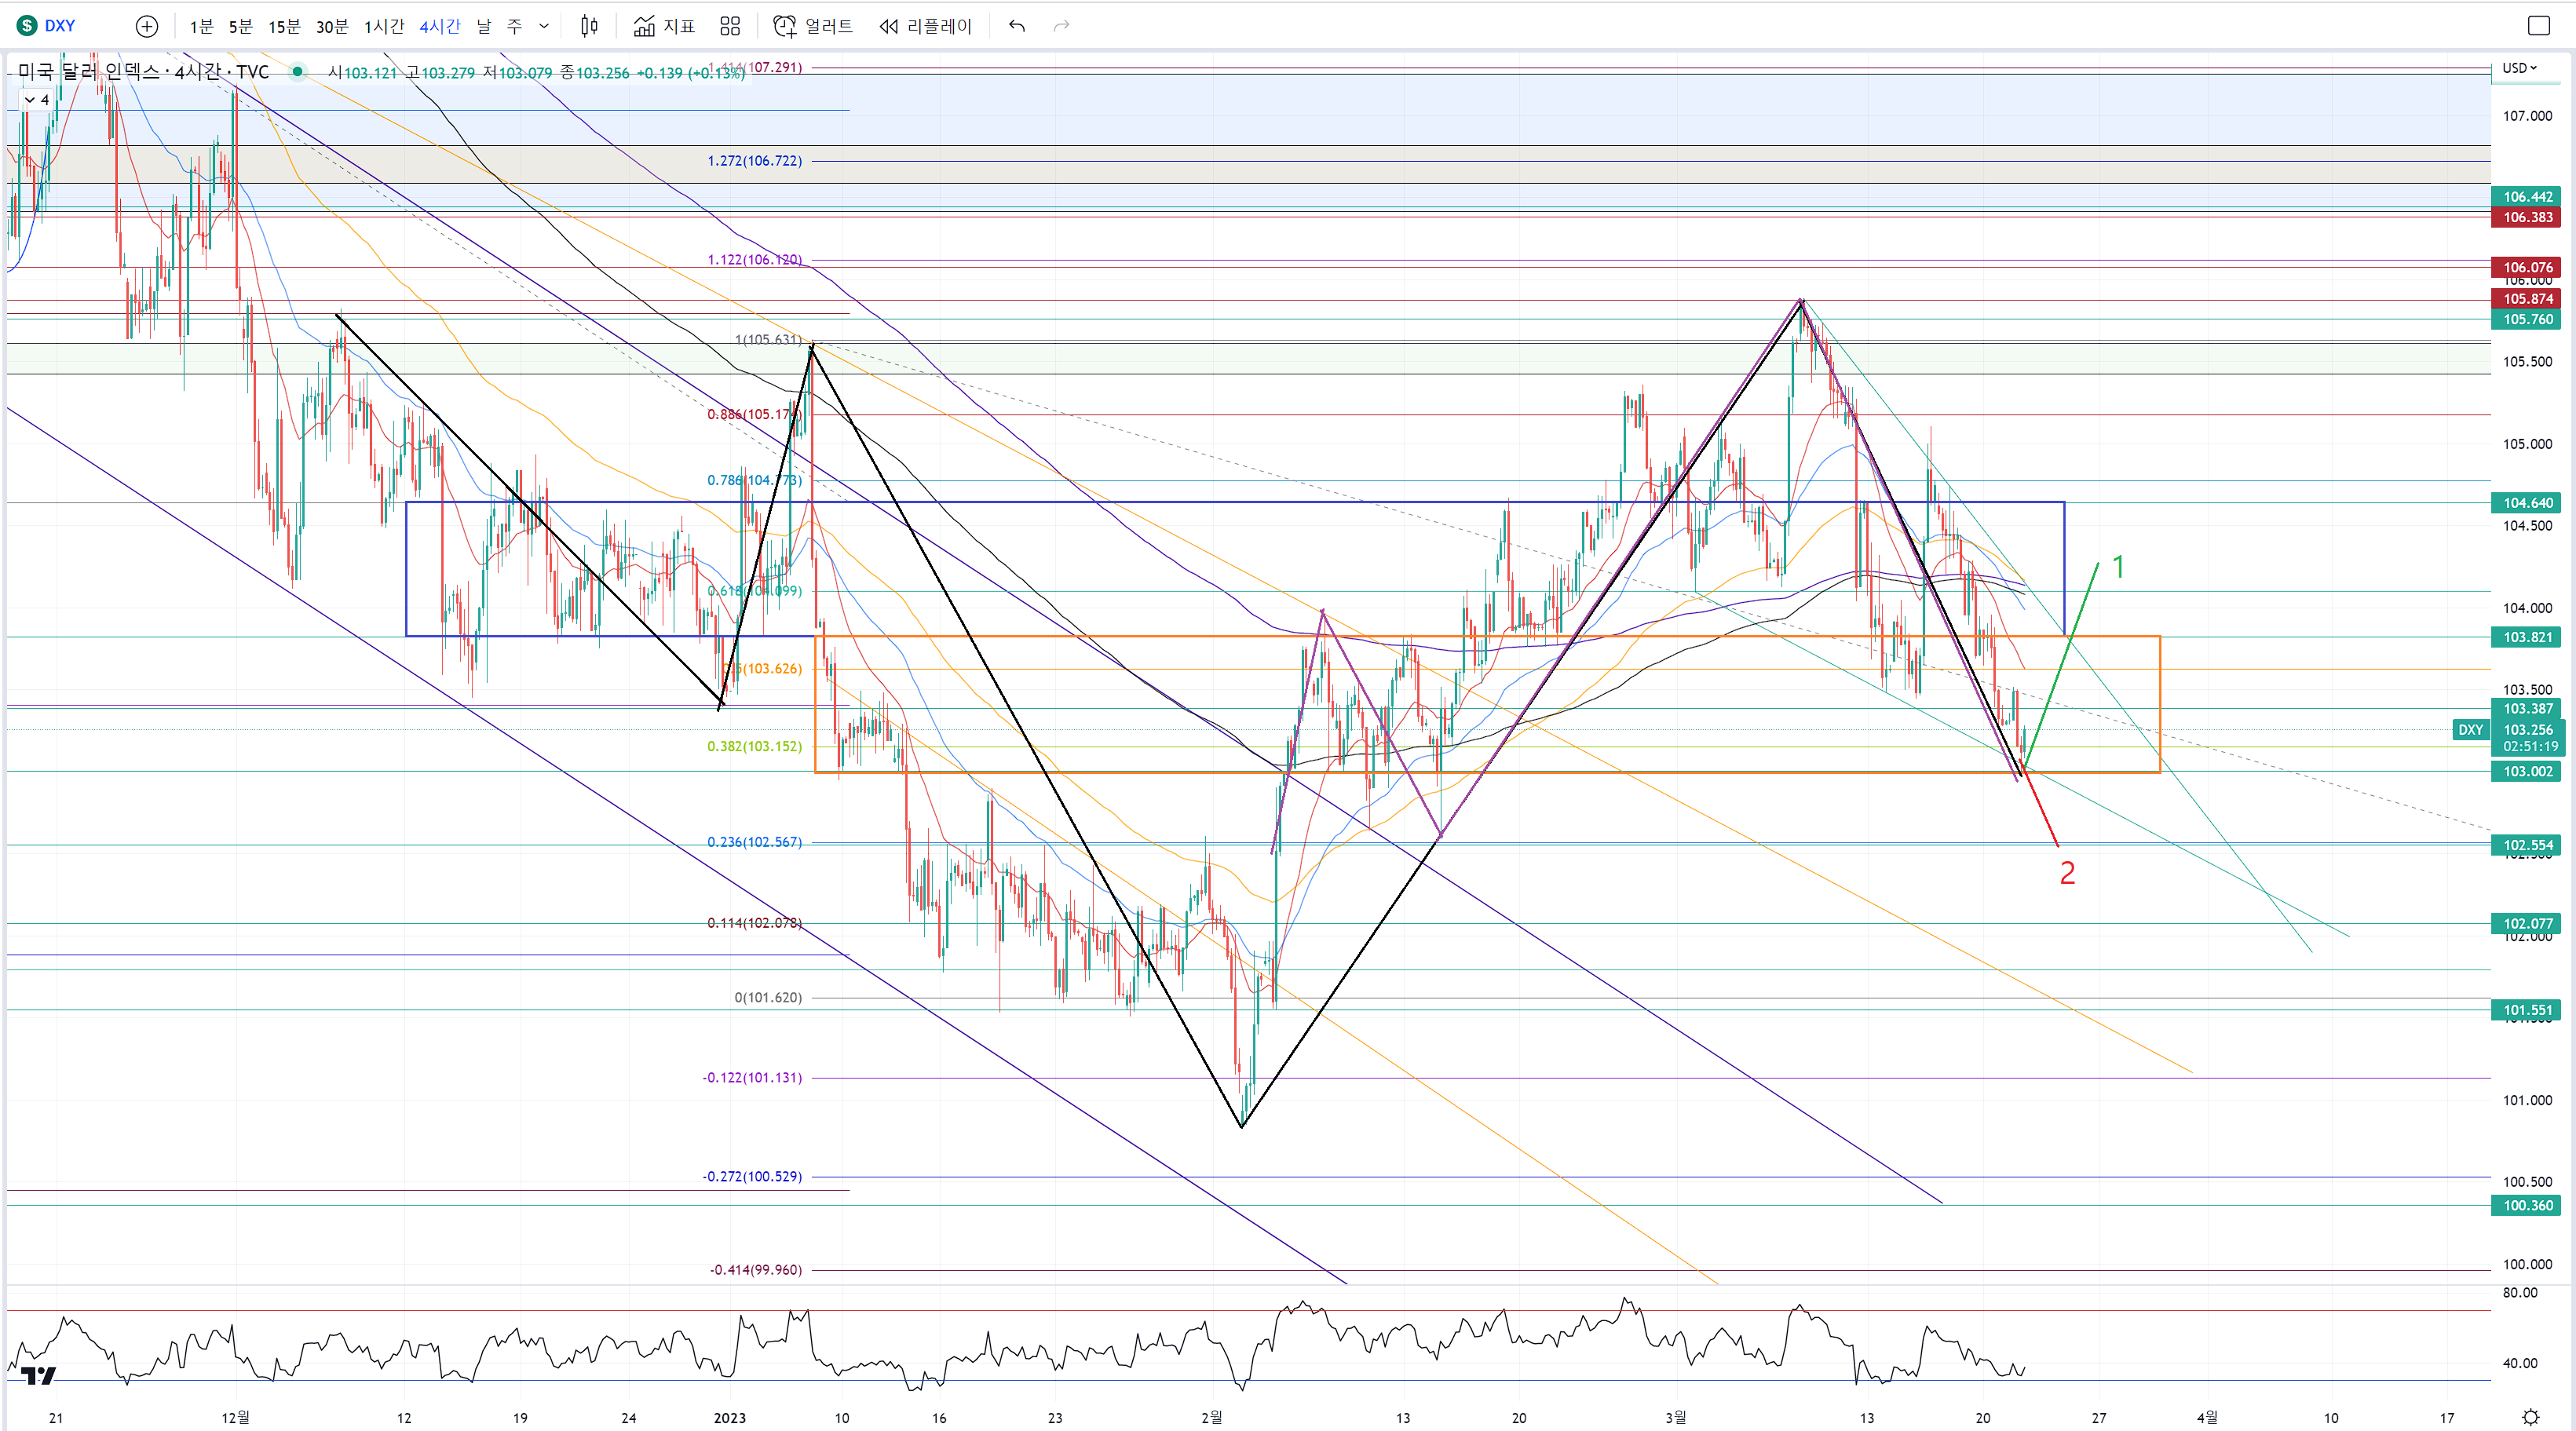
Task: Toggle the fullscreen layout square icon
Action: 2538,26
